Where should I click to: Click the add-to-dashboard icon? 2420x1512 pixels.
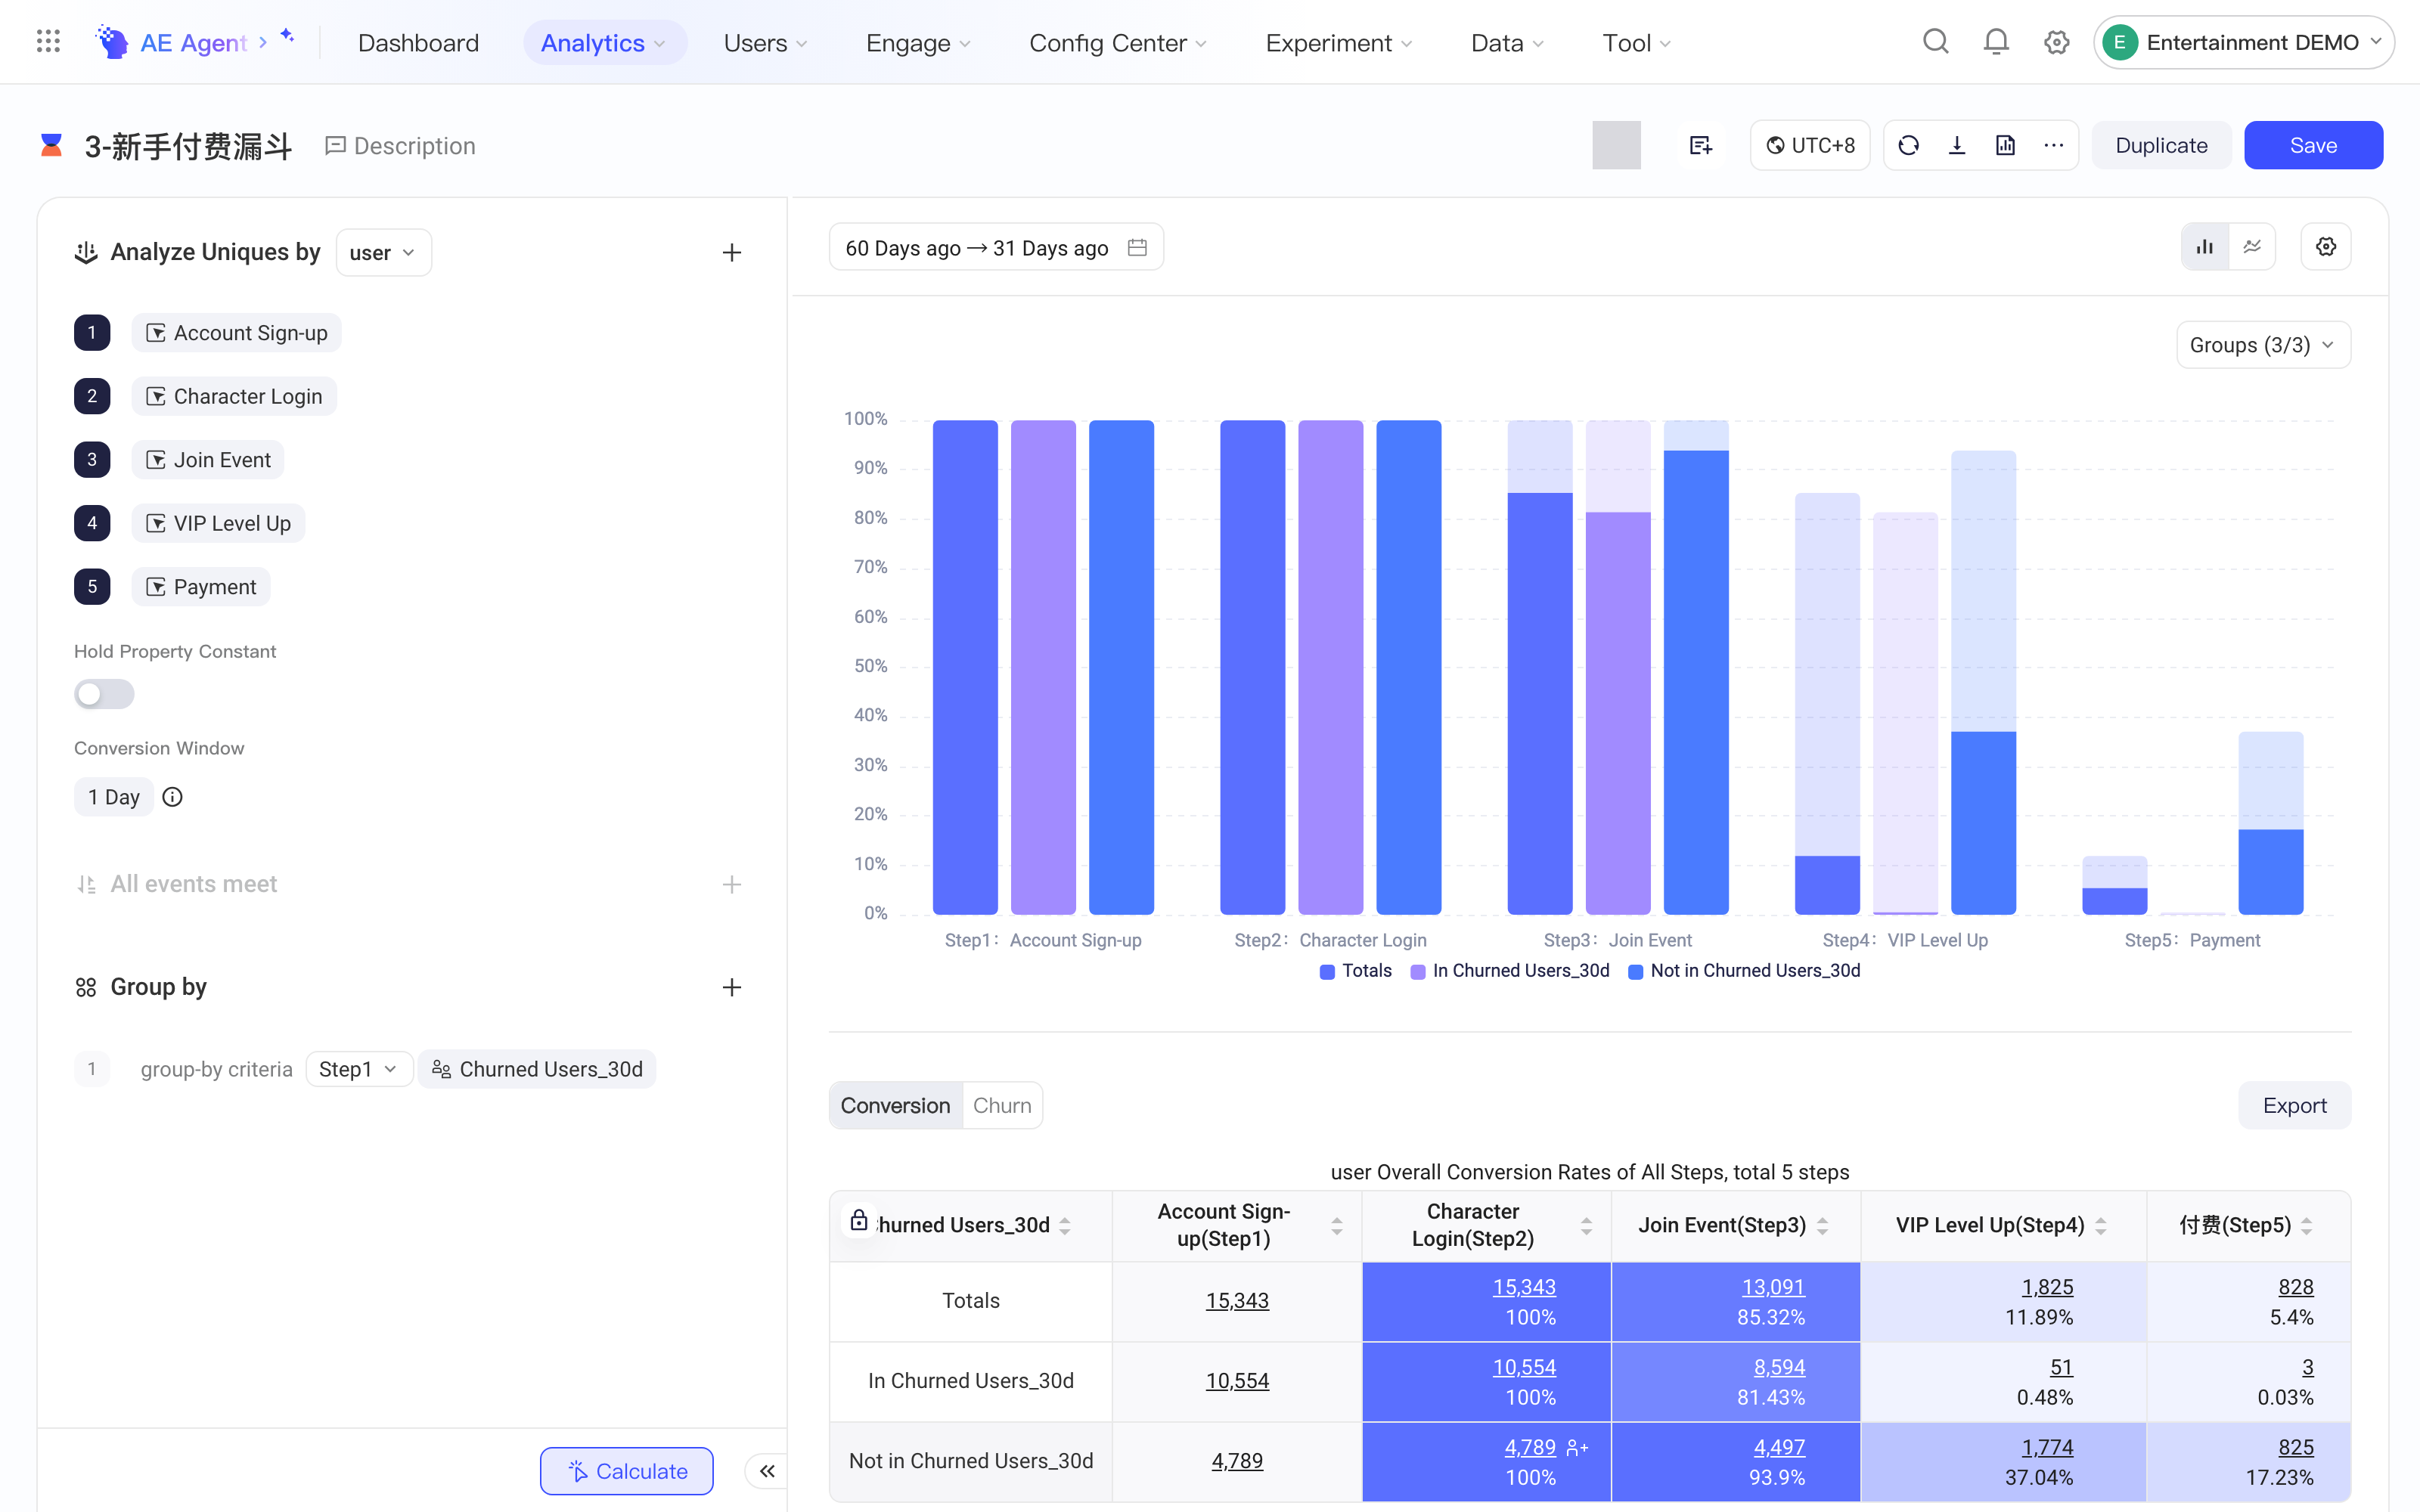point(1700,146)
